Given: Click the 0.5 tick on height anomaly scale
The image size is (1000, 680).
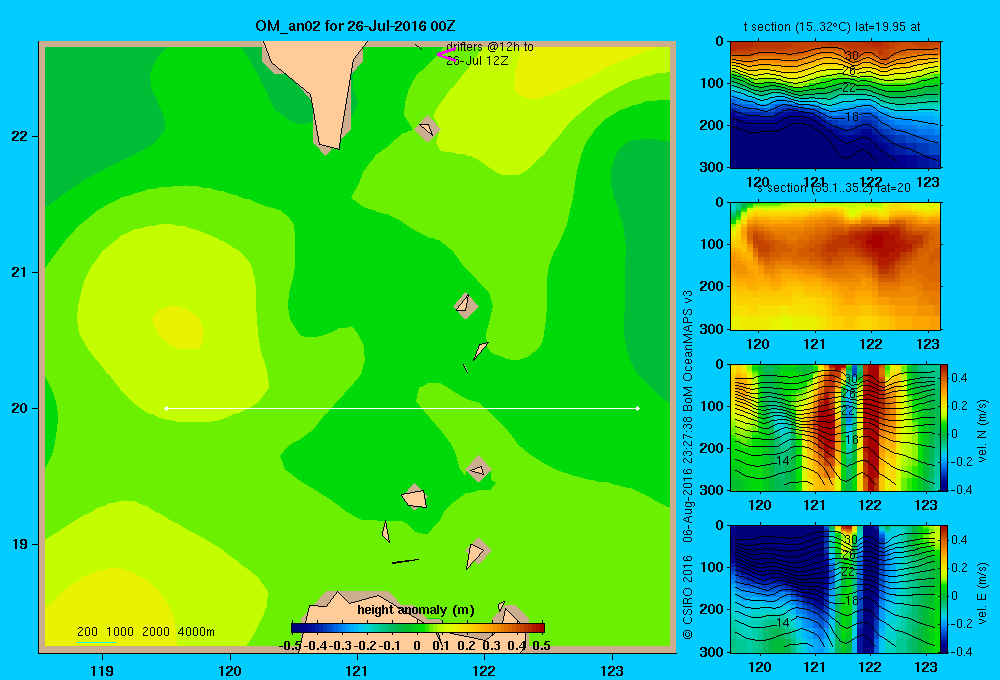Looking at the screenshot, I should (x=541, y=646).
